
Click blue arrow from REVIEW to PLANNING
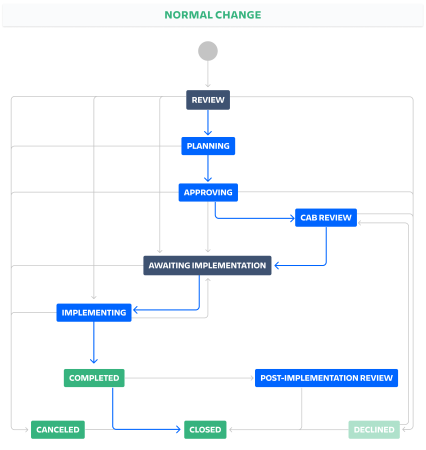(x=208, y=122)
